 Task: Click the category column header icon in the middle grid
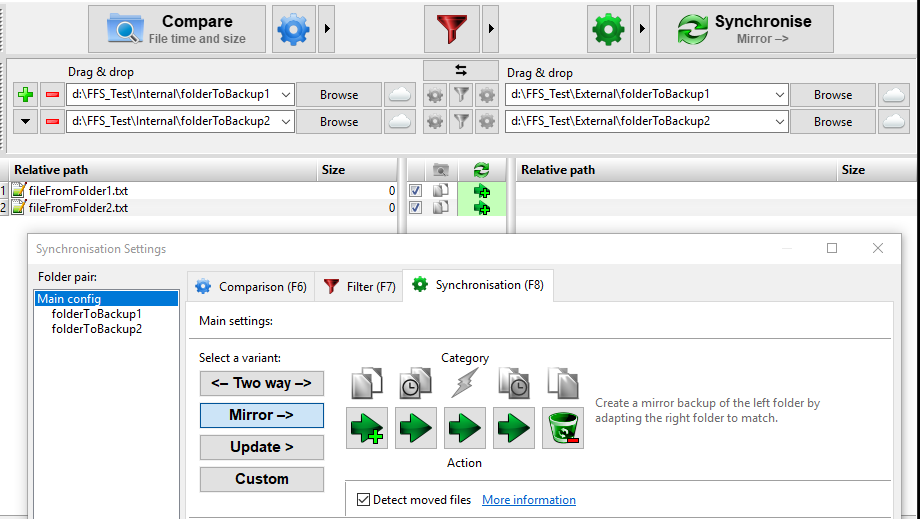coord(441,170)
